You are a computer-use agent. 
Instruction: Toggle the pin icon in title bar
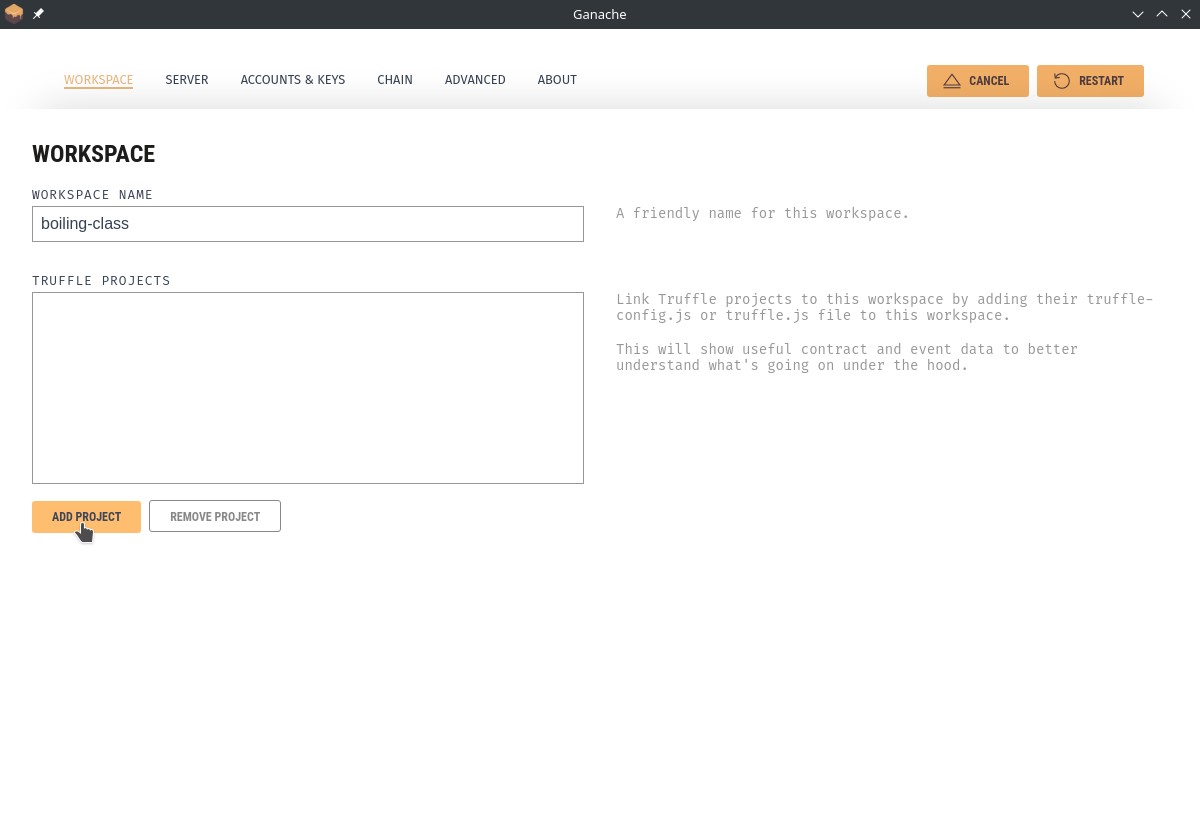(38, 14)
